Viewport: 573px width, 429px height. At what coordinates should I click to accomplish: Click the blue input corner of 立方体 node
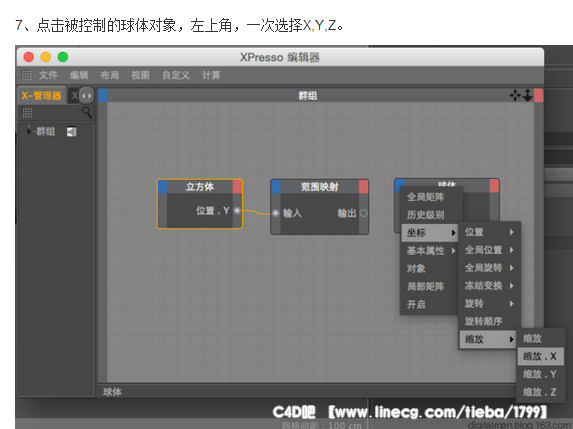163,187
